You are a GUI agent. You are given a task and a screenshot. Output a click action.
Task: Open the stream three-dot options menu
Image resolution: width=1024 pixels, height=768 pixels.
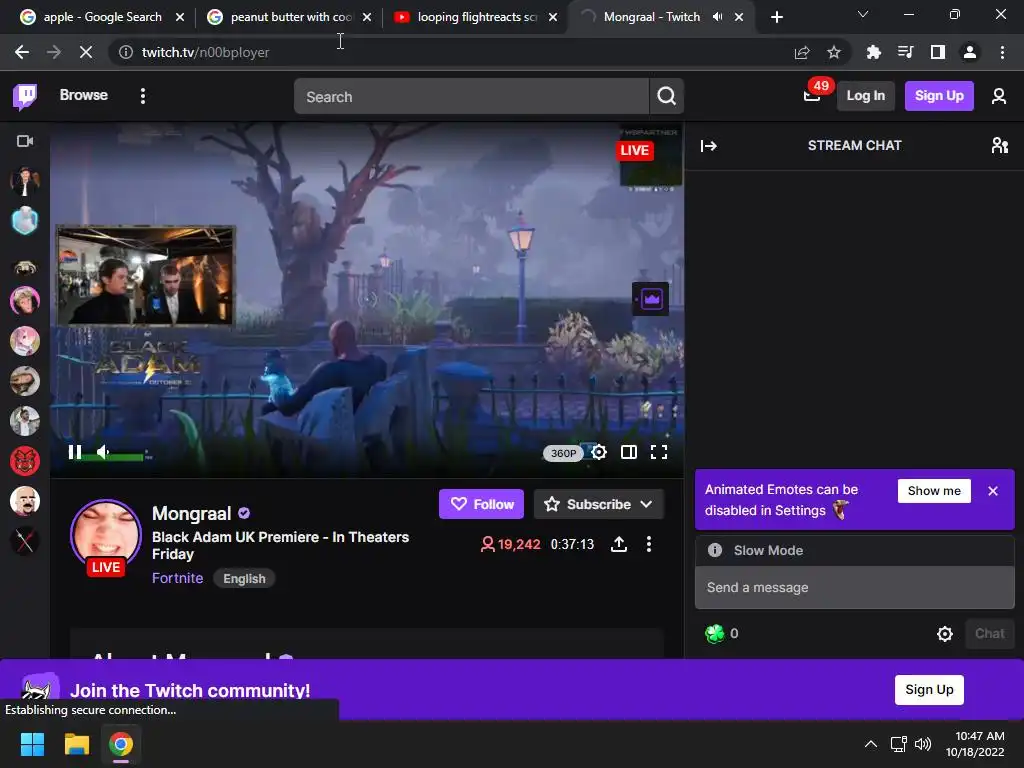(648, 544)
